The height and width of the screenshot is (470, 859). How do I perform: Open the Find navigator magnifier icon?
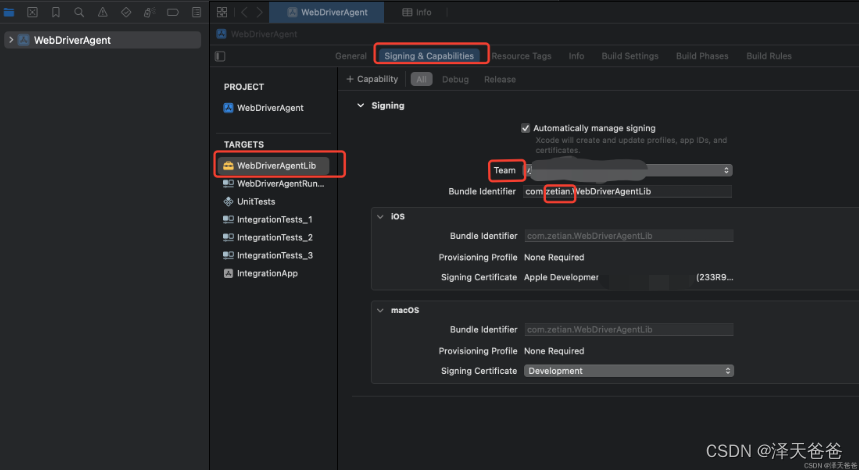(79, 12)
